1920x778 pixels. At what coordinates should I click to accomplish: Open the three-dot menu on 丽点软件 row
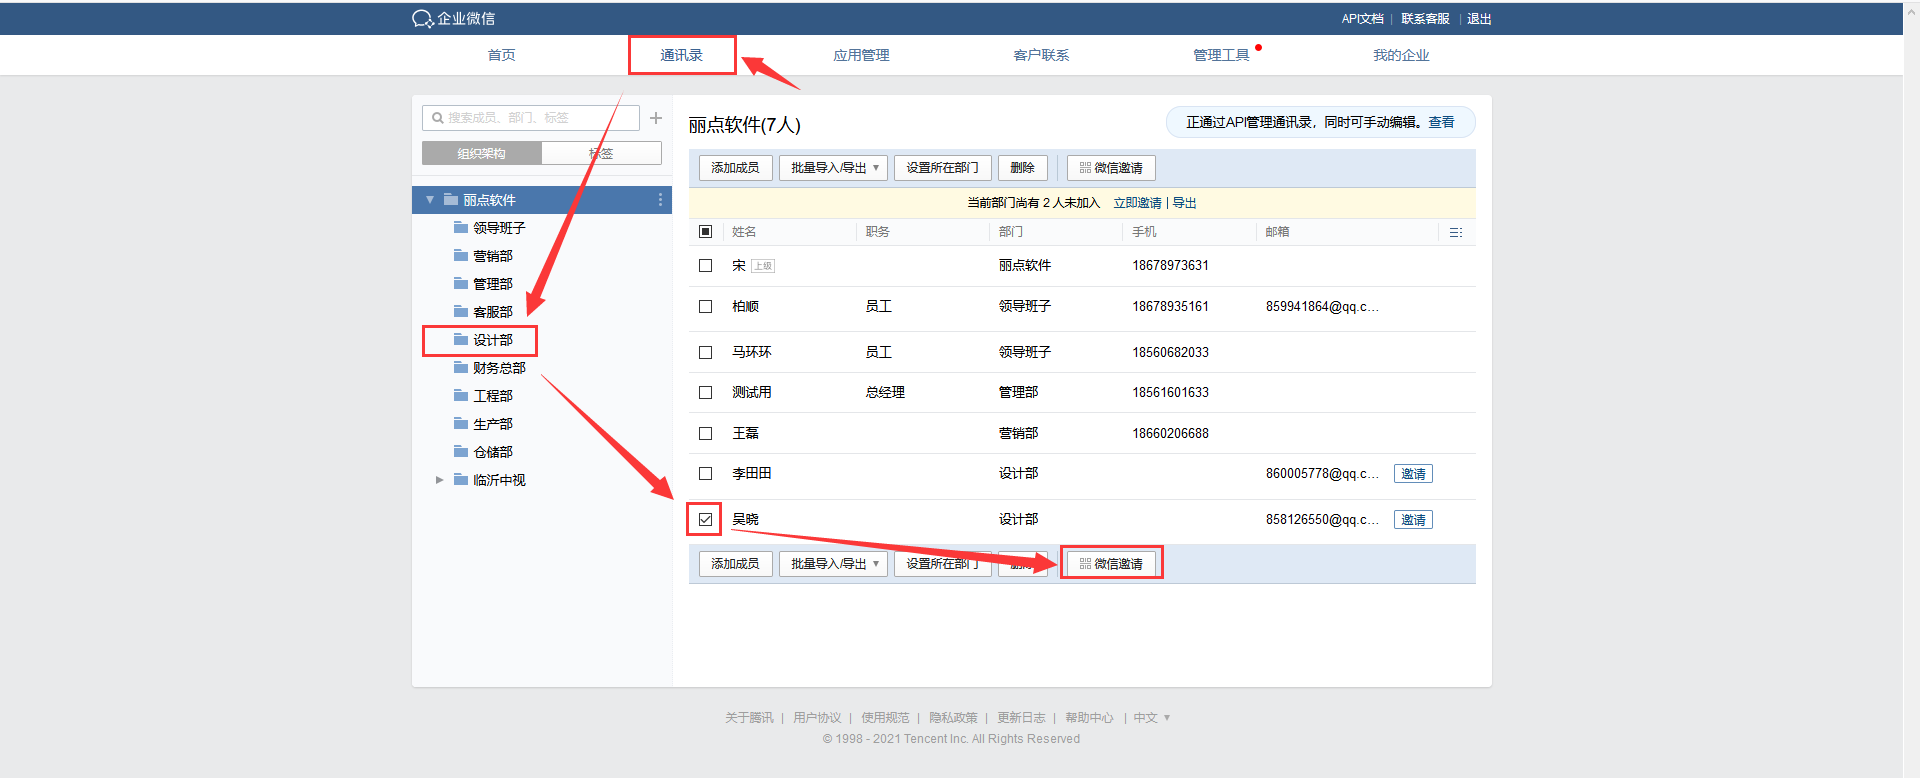click(660, 200)
